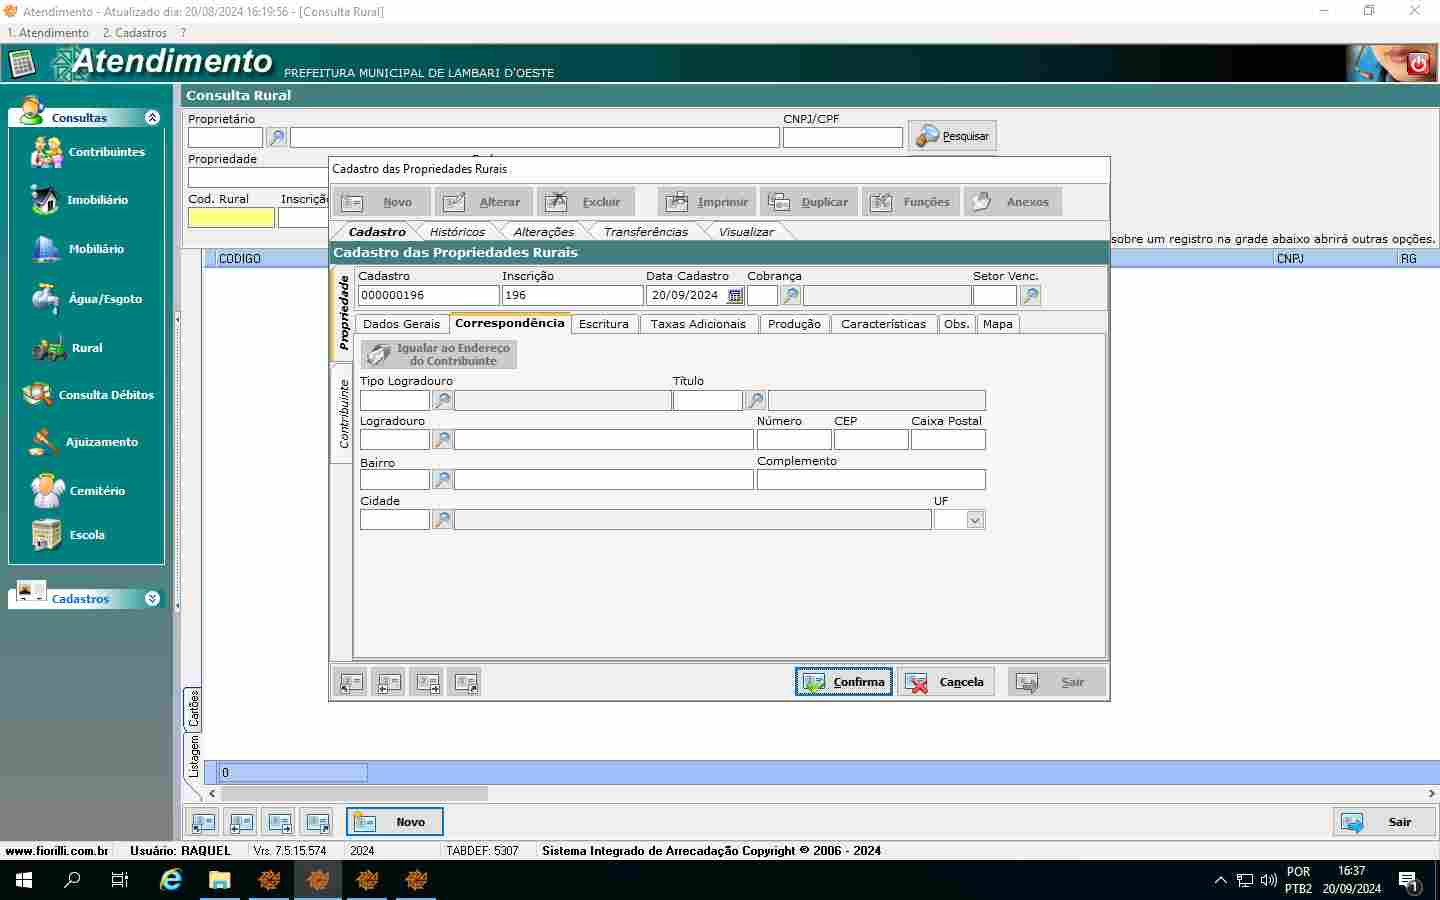
Task: Expand the Cadastros sidebar panel
Action: (152, 599)
